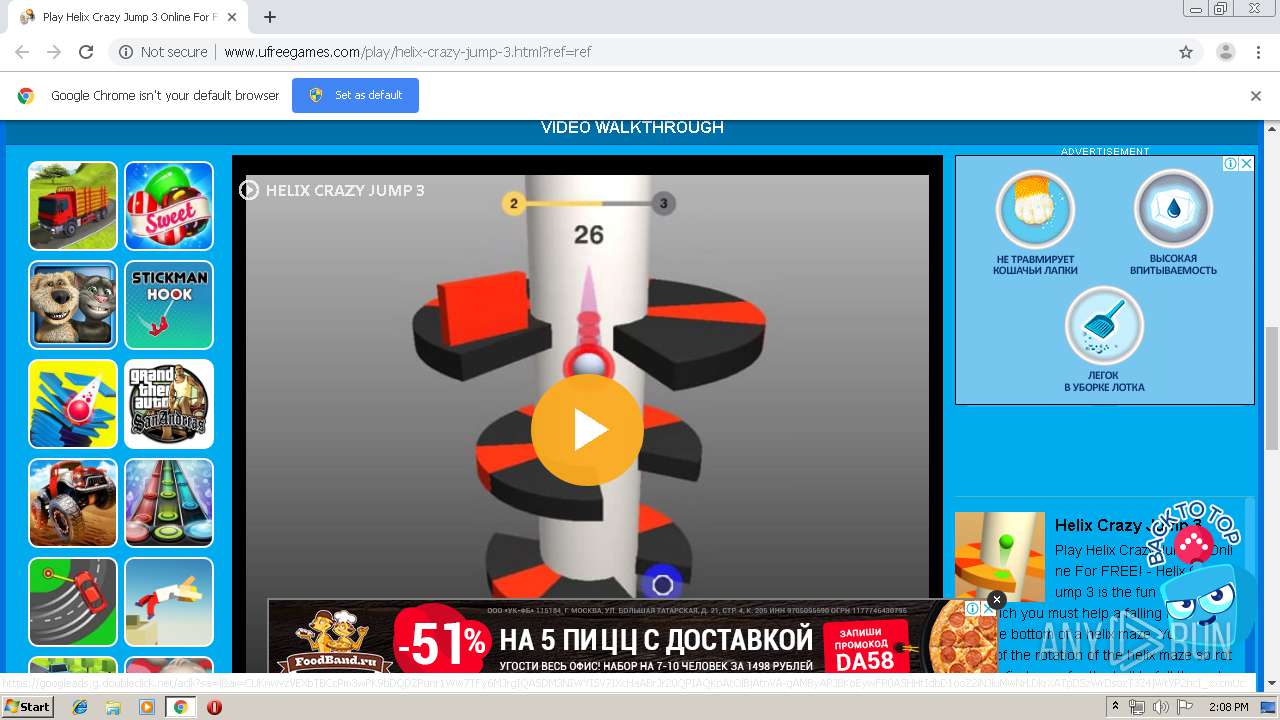Open the Action Center flag icon

pos(1184,707)
